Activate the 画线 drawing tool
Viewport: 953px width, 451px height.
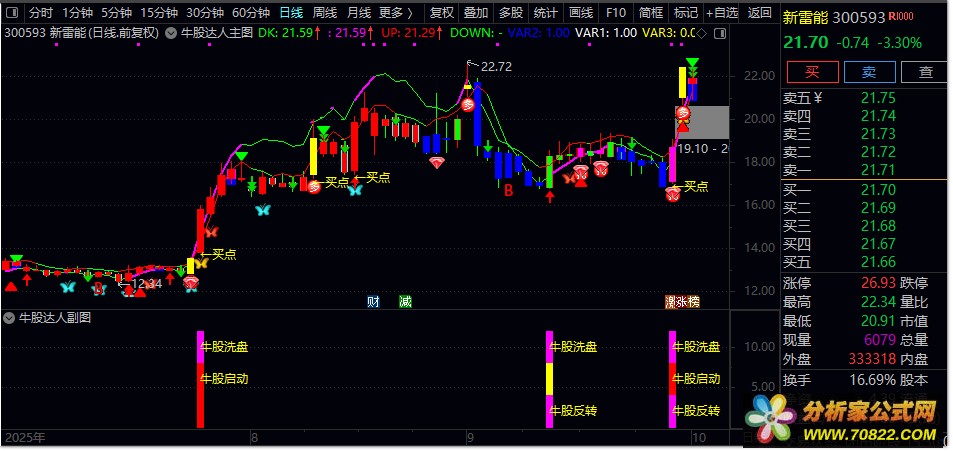[x=581, y=12]
